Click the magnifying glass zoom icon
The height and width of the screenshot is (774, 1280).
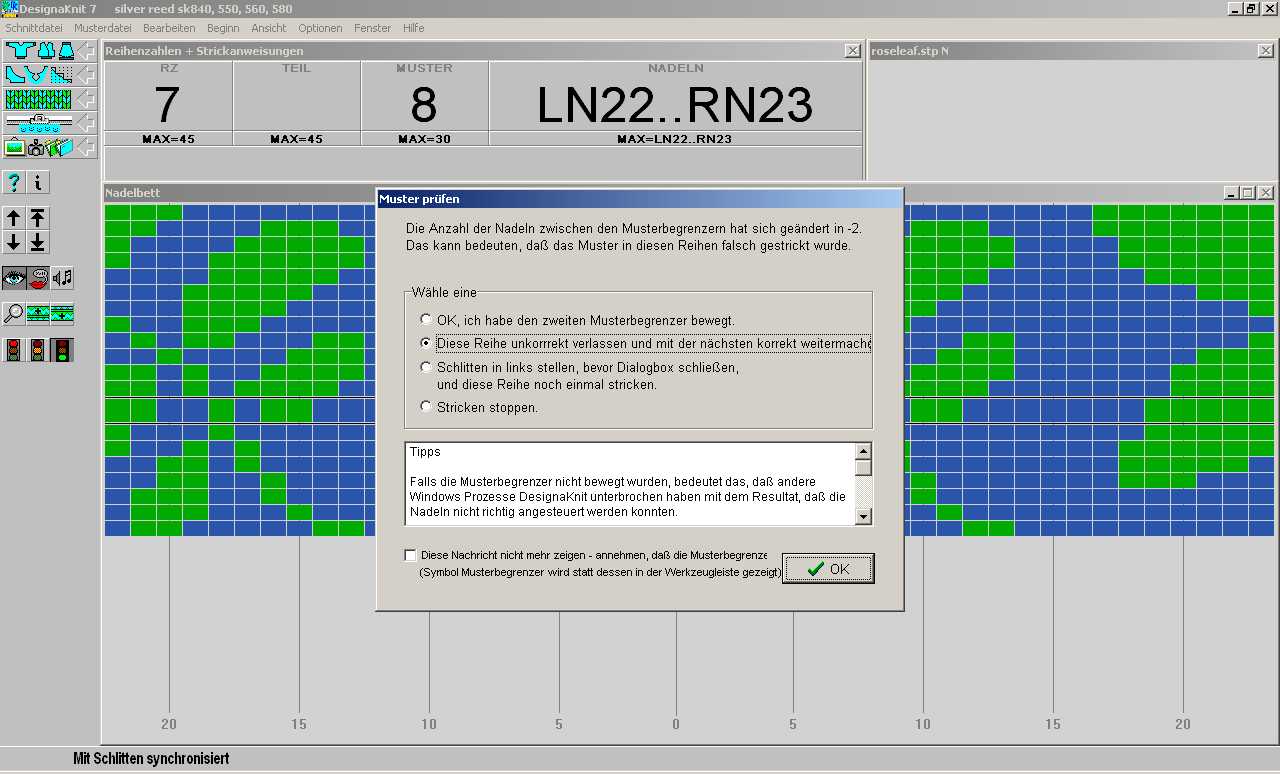click(14, 314)
